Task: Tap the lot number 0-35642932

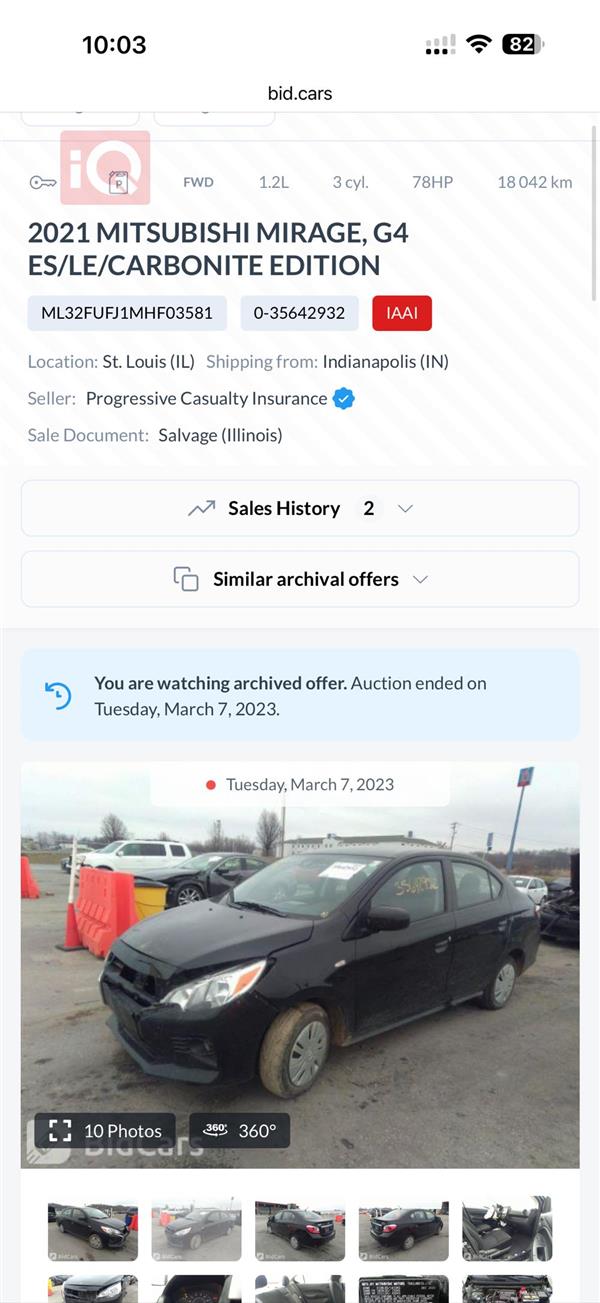Action: tap(299, 313)
